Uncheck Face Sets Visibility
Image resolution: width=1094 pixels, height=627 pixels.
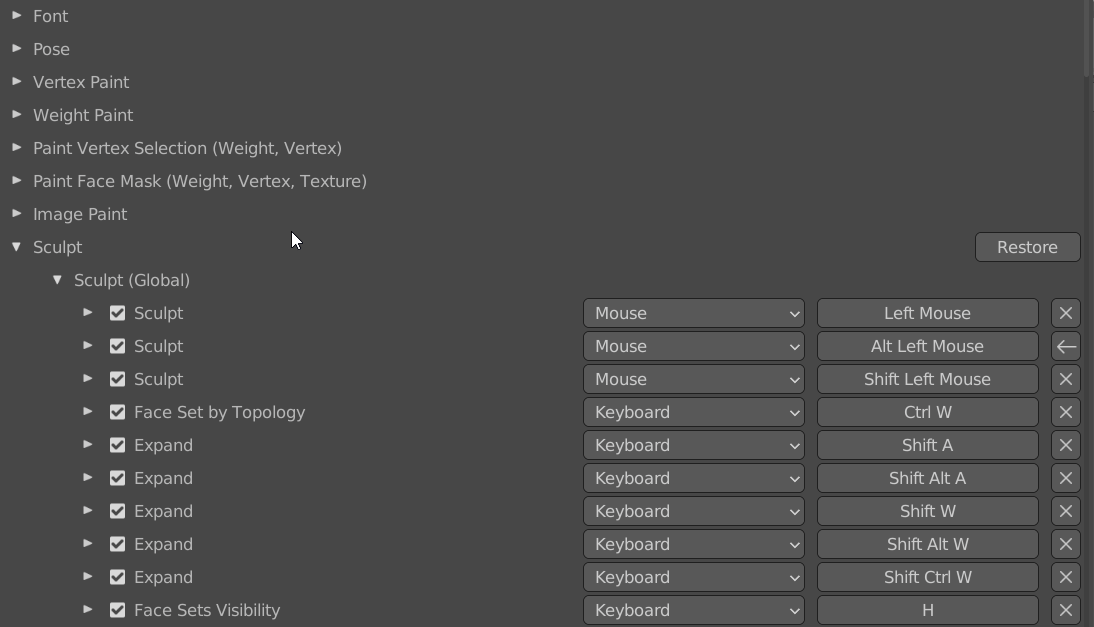tap(117, 610)
